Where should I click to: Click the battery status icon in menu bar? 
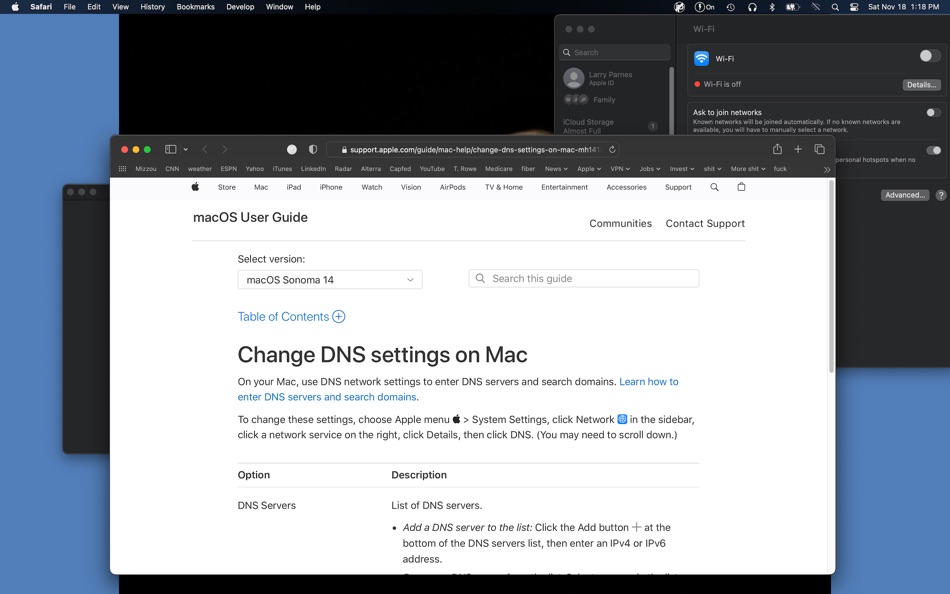[x=792, y=7]
